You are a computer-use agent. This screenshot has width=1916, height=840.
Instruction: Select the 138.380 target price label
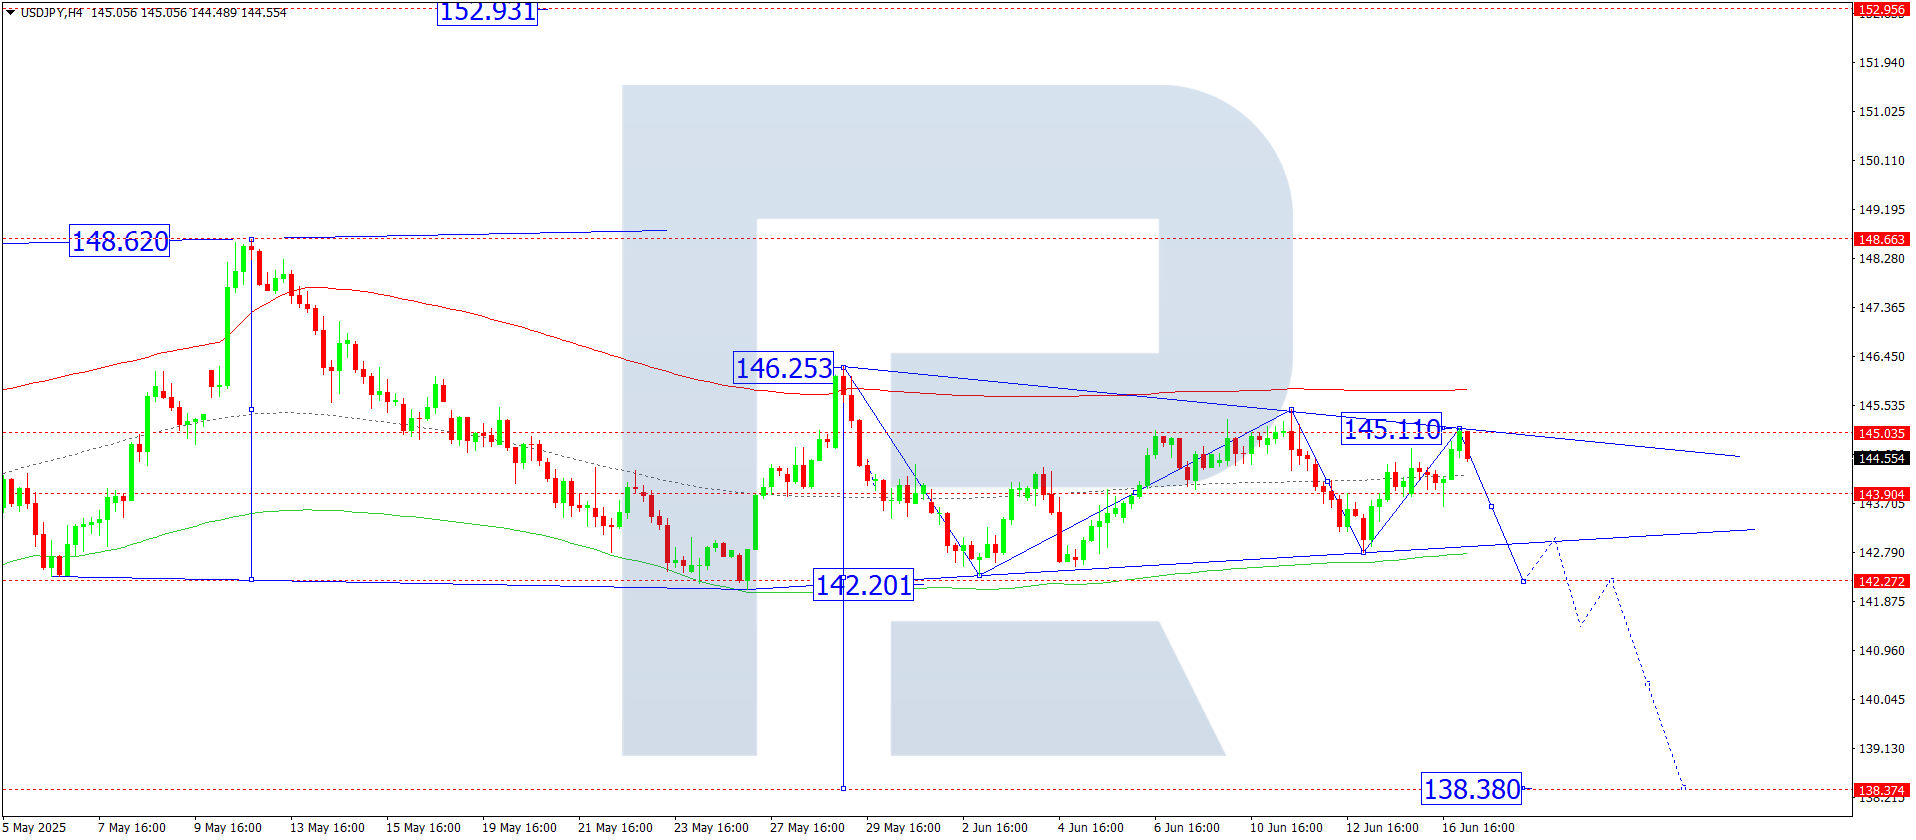(x=1472, y=789)
